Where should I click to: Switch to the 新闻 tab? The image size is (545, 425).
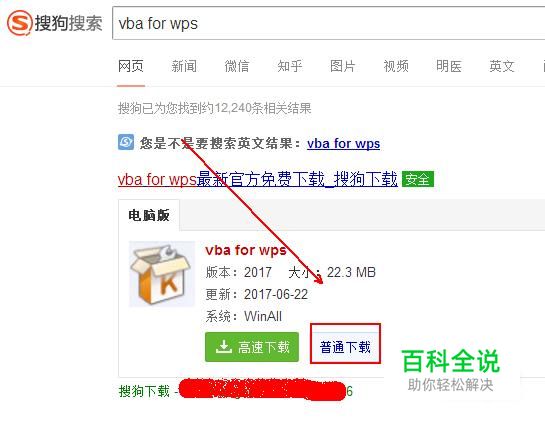coord(184,66)
